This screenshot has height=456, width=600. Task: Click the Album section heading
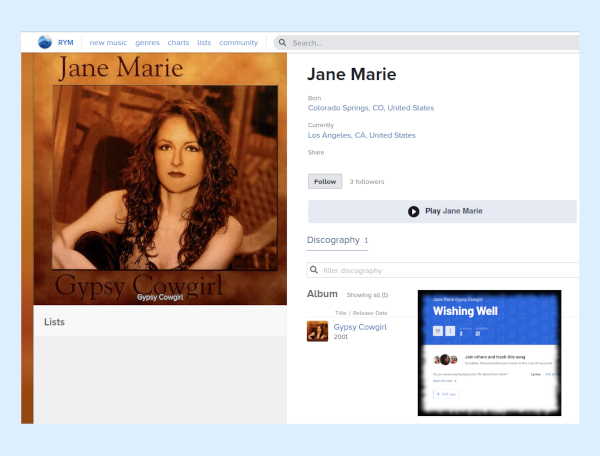click(322, 294)
